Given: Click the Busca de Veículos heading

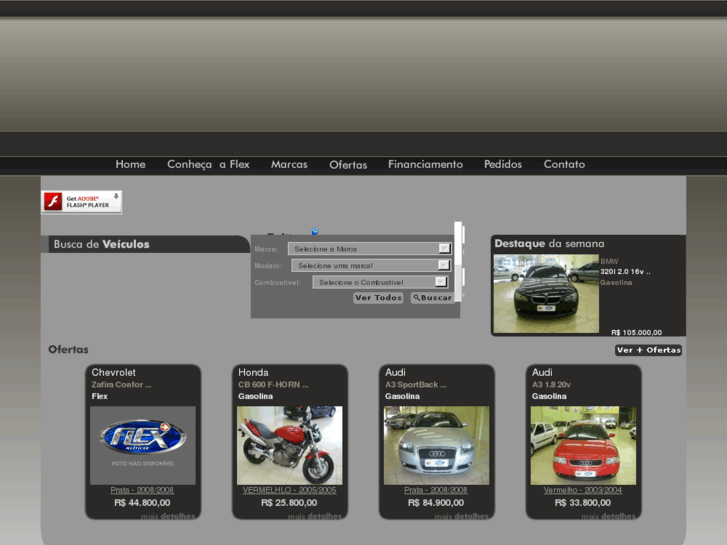Looking at the screenshot, I should (102, 244).
